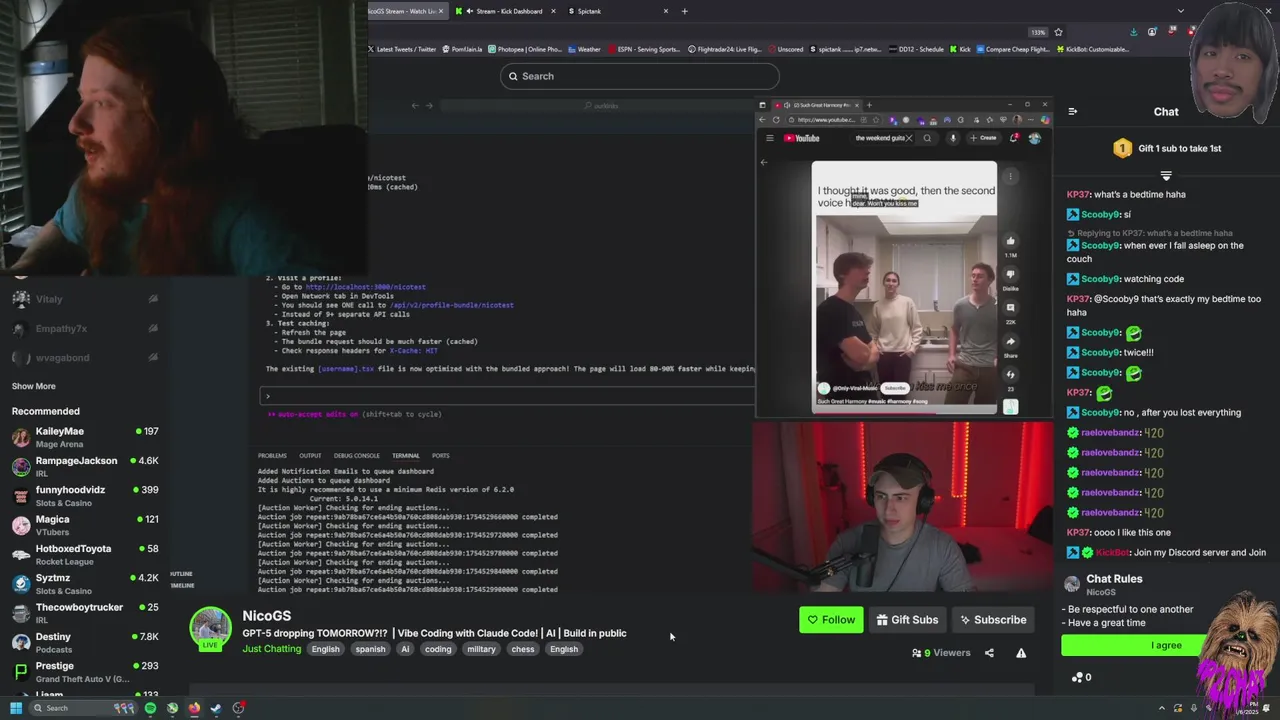
Task: Open browser tab list dropdown arrow
Action: pos(1180,11)
